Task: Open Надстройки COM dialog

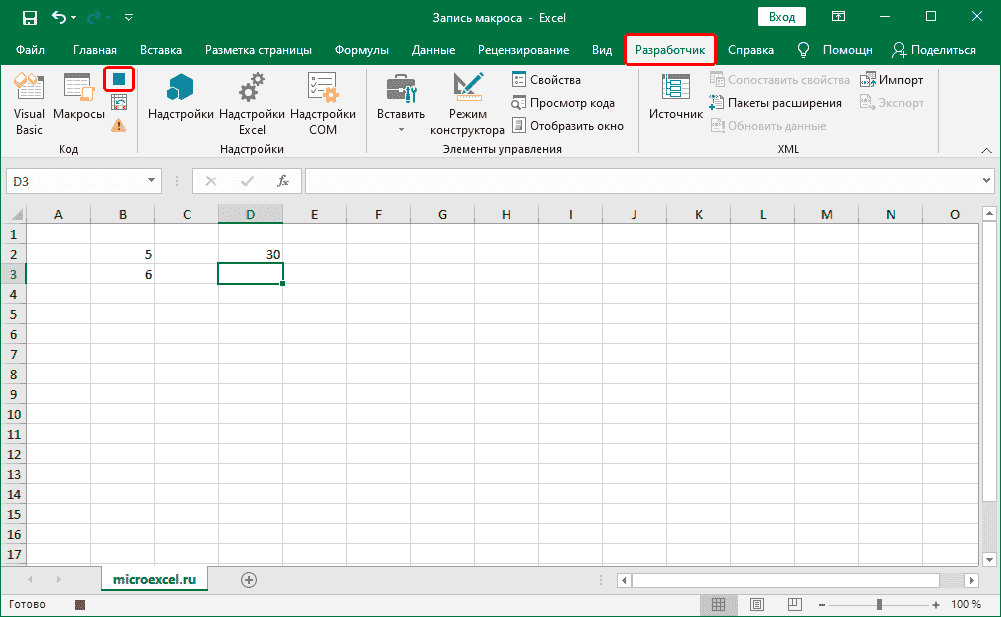Action: (323, 104)
